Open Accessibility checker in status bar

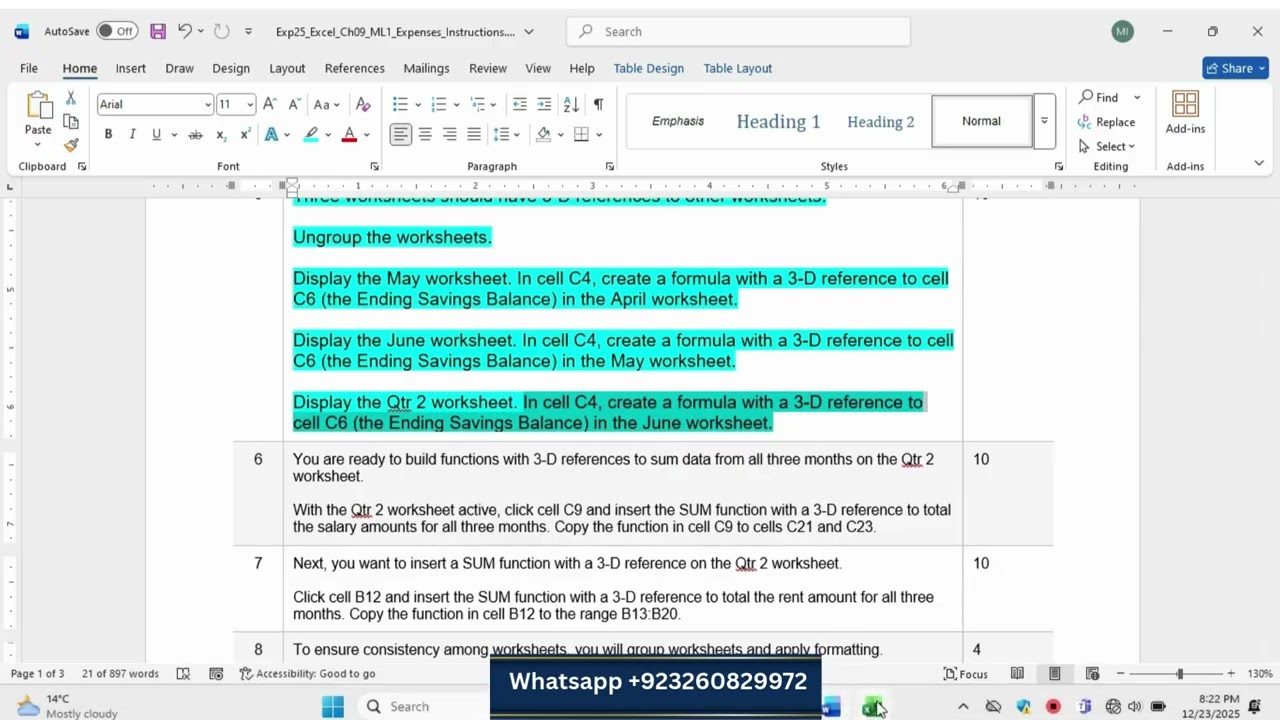308,674
